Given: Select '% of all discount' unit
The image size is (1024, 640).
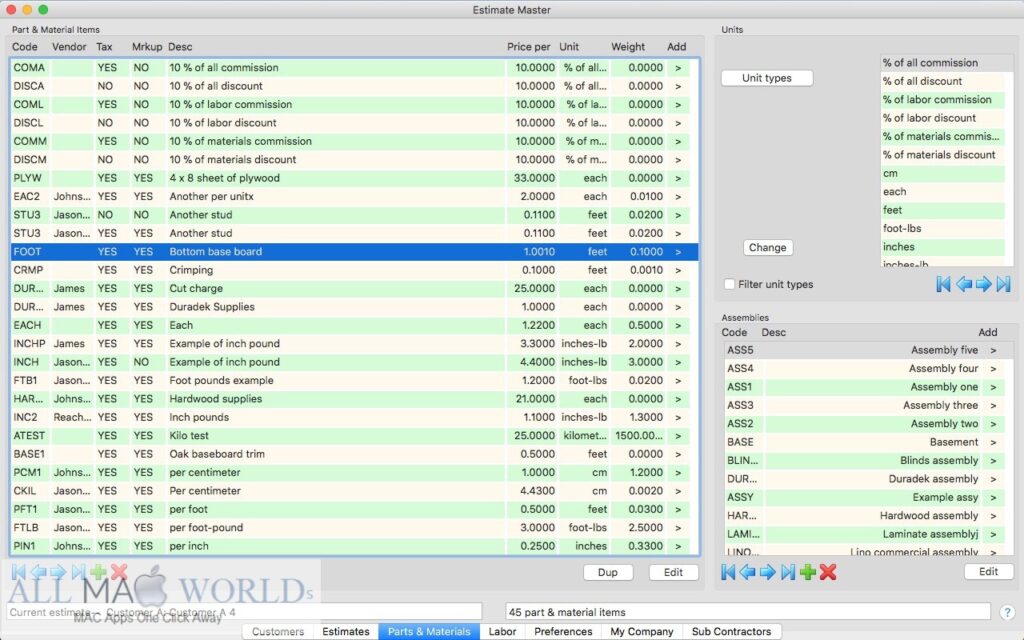Looking at the screenshot, I should pyautogui.click(x=942, y=81).
